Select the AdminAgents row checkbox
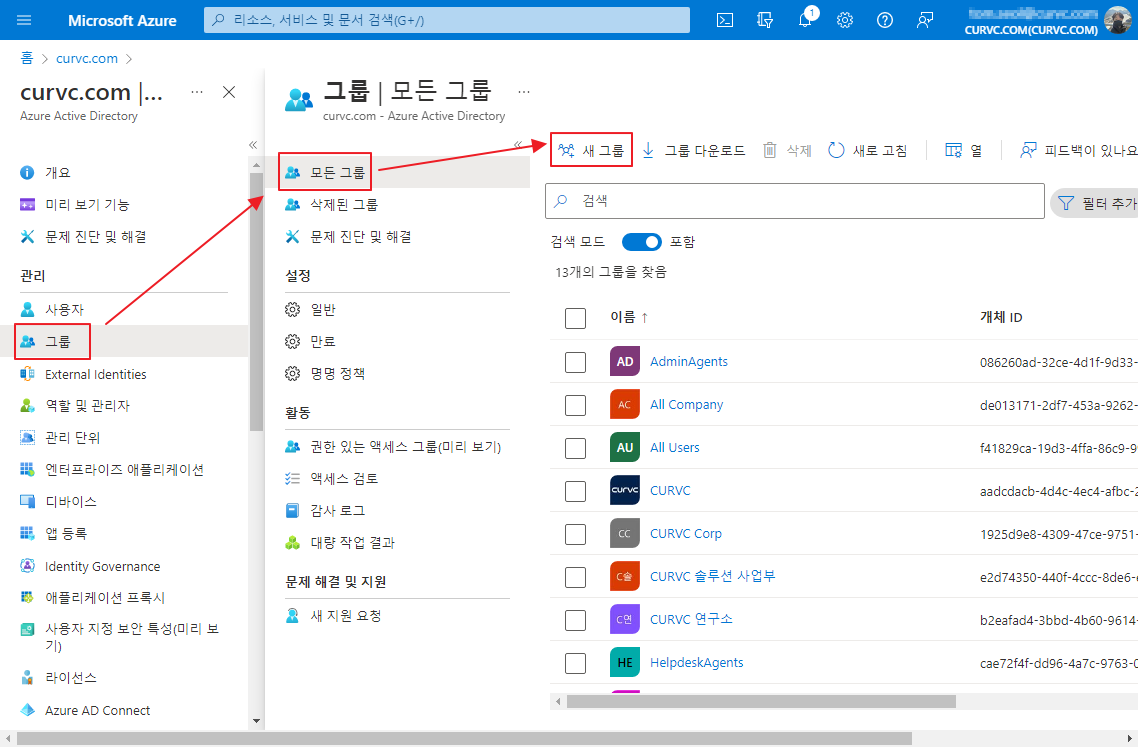Viewport: 1138px width, 747px height. (576, 362)
